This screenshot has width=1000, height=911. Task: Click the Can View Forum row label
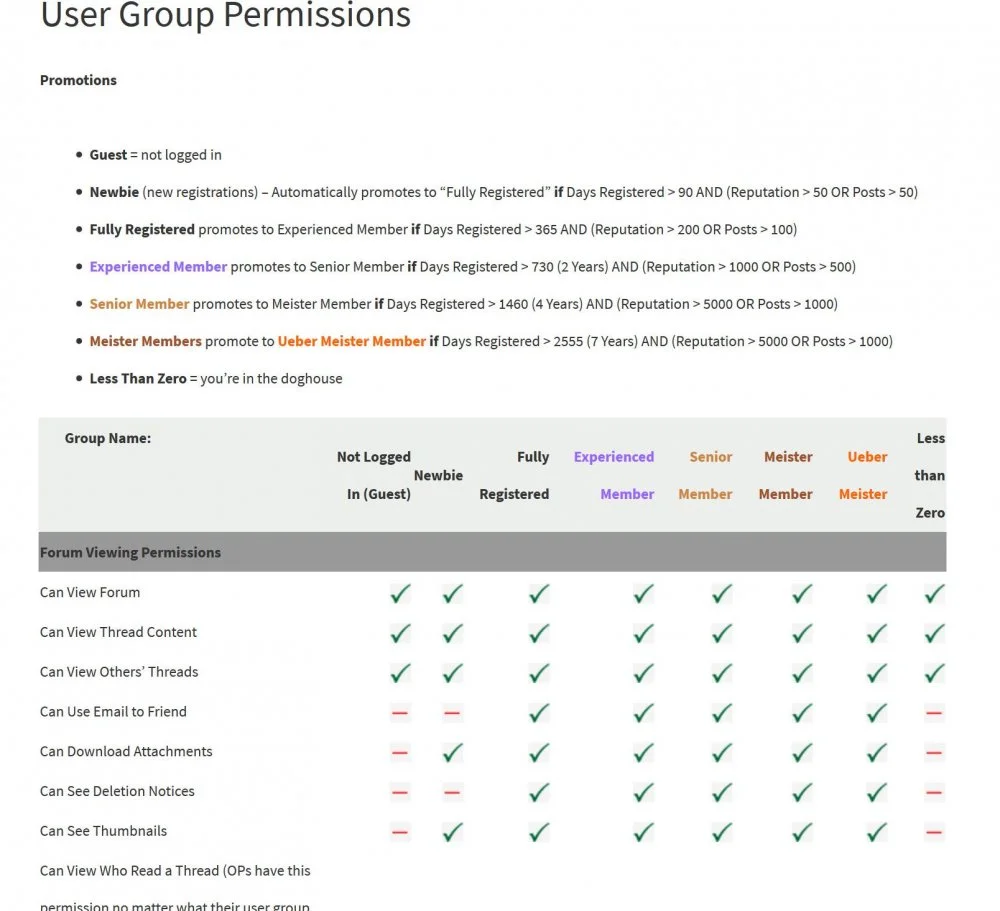[x=90, y=592]
